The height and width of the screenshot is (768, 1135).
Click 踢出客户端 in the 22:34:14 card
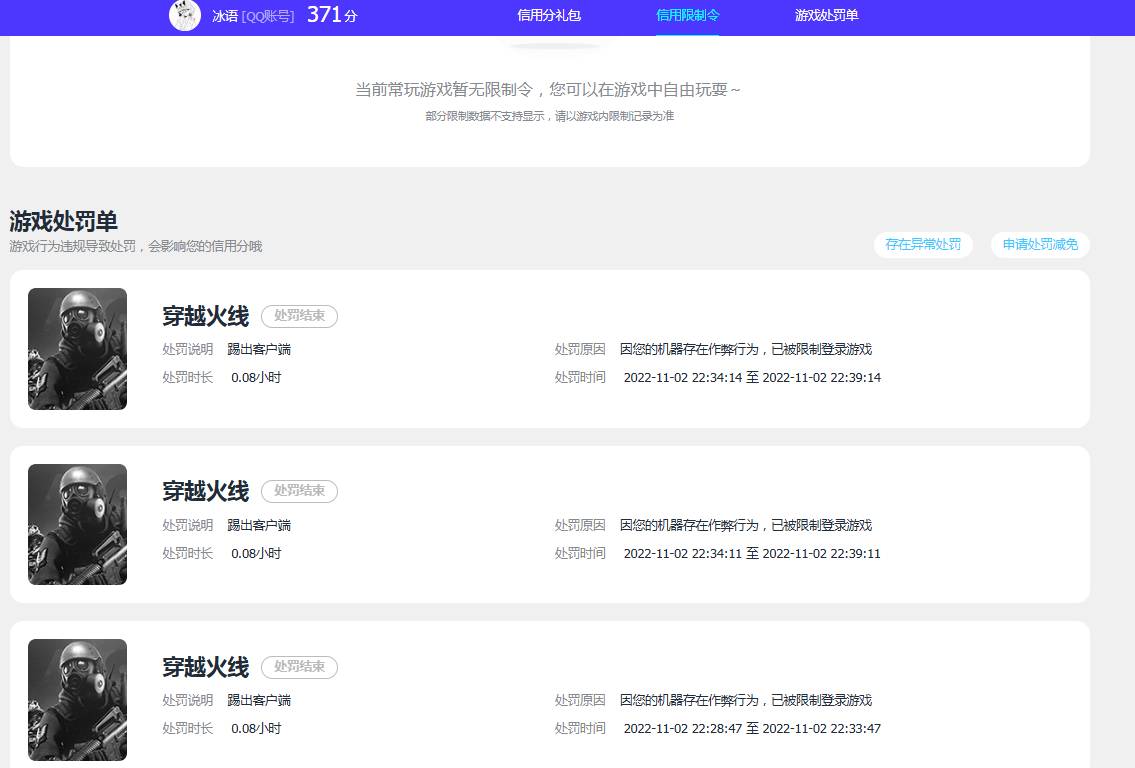point(259,350)
